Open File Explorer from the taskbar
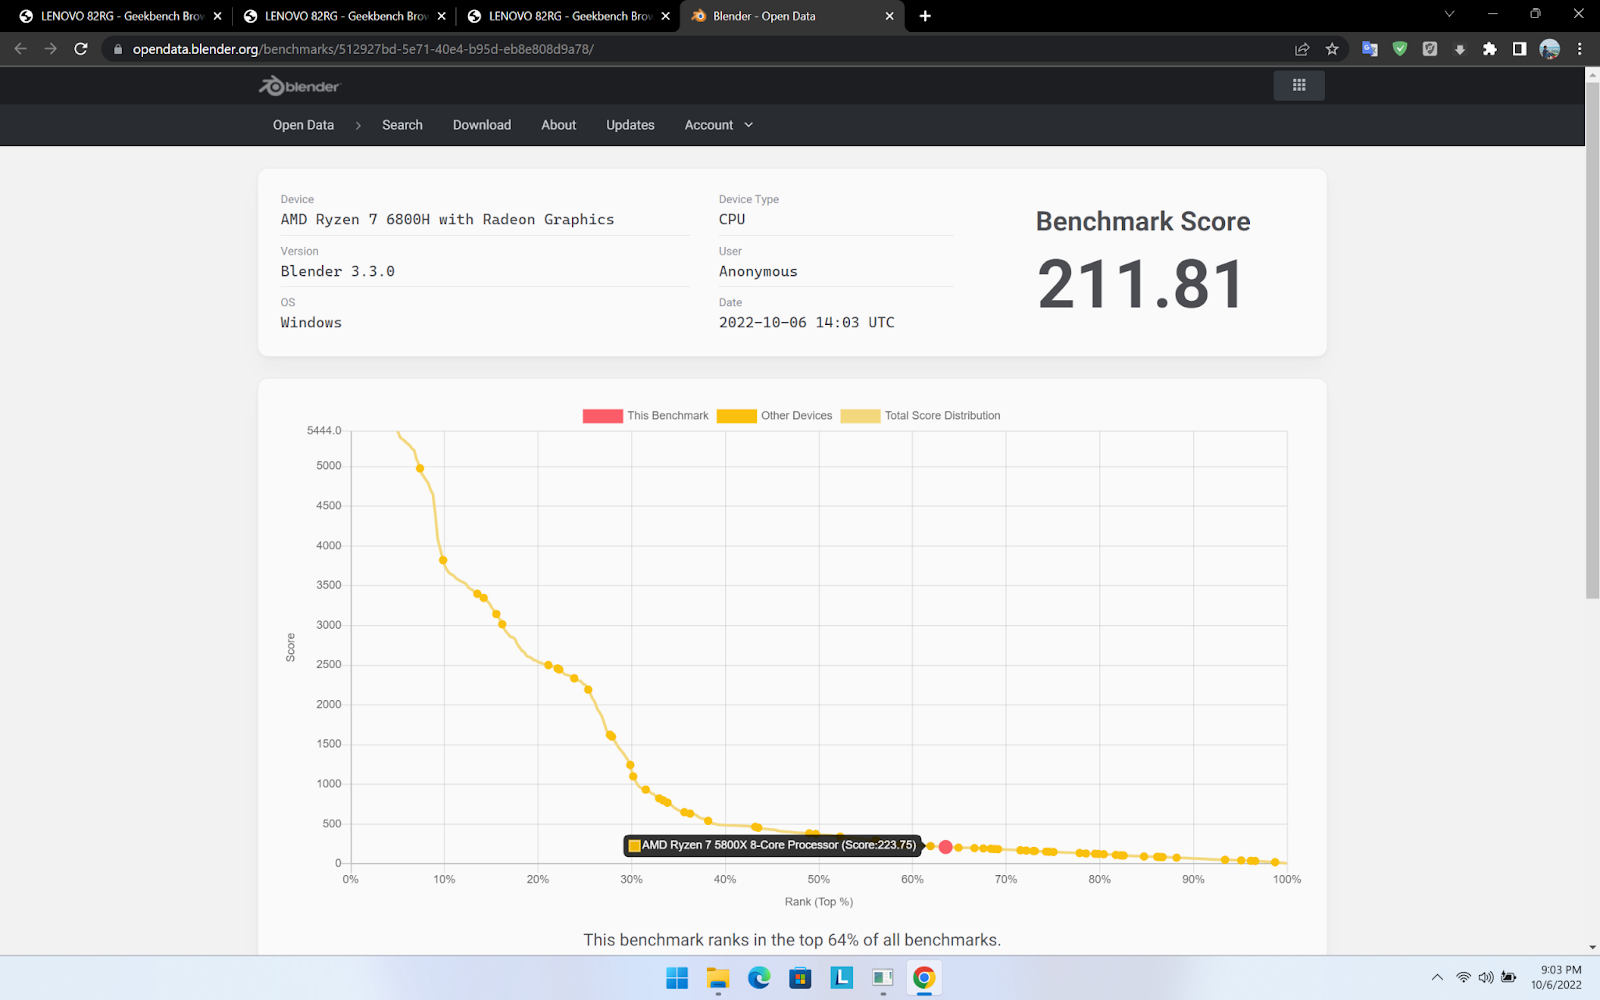The width and height of the screenshot is (1600, 1000). click(718, 978)
